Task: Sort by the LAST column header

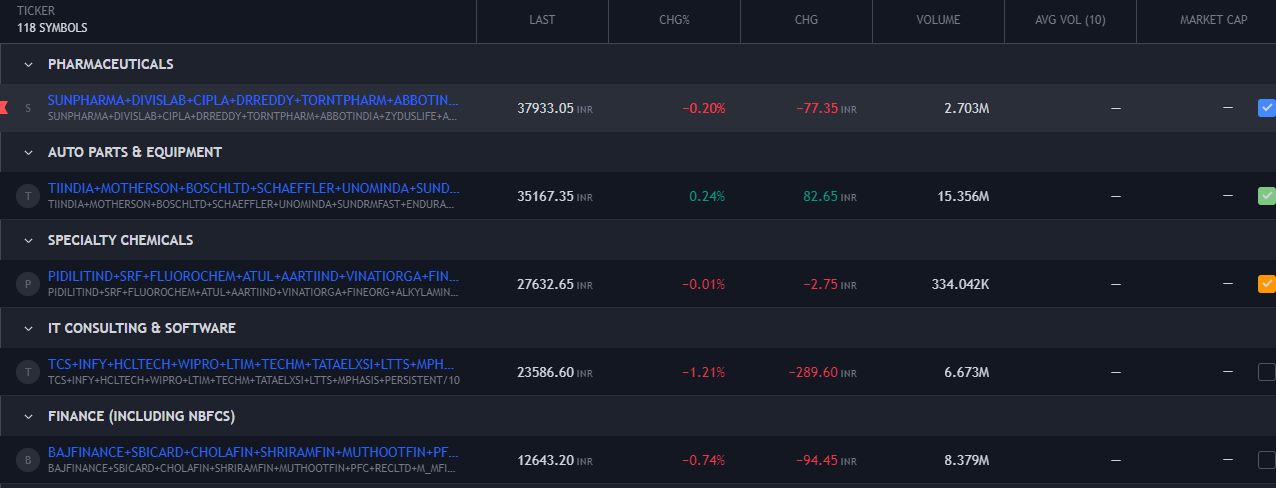Action: 542,20
